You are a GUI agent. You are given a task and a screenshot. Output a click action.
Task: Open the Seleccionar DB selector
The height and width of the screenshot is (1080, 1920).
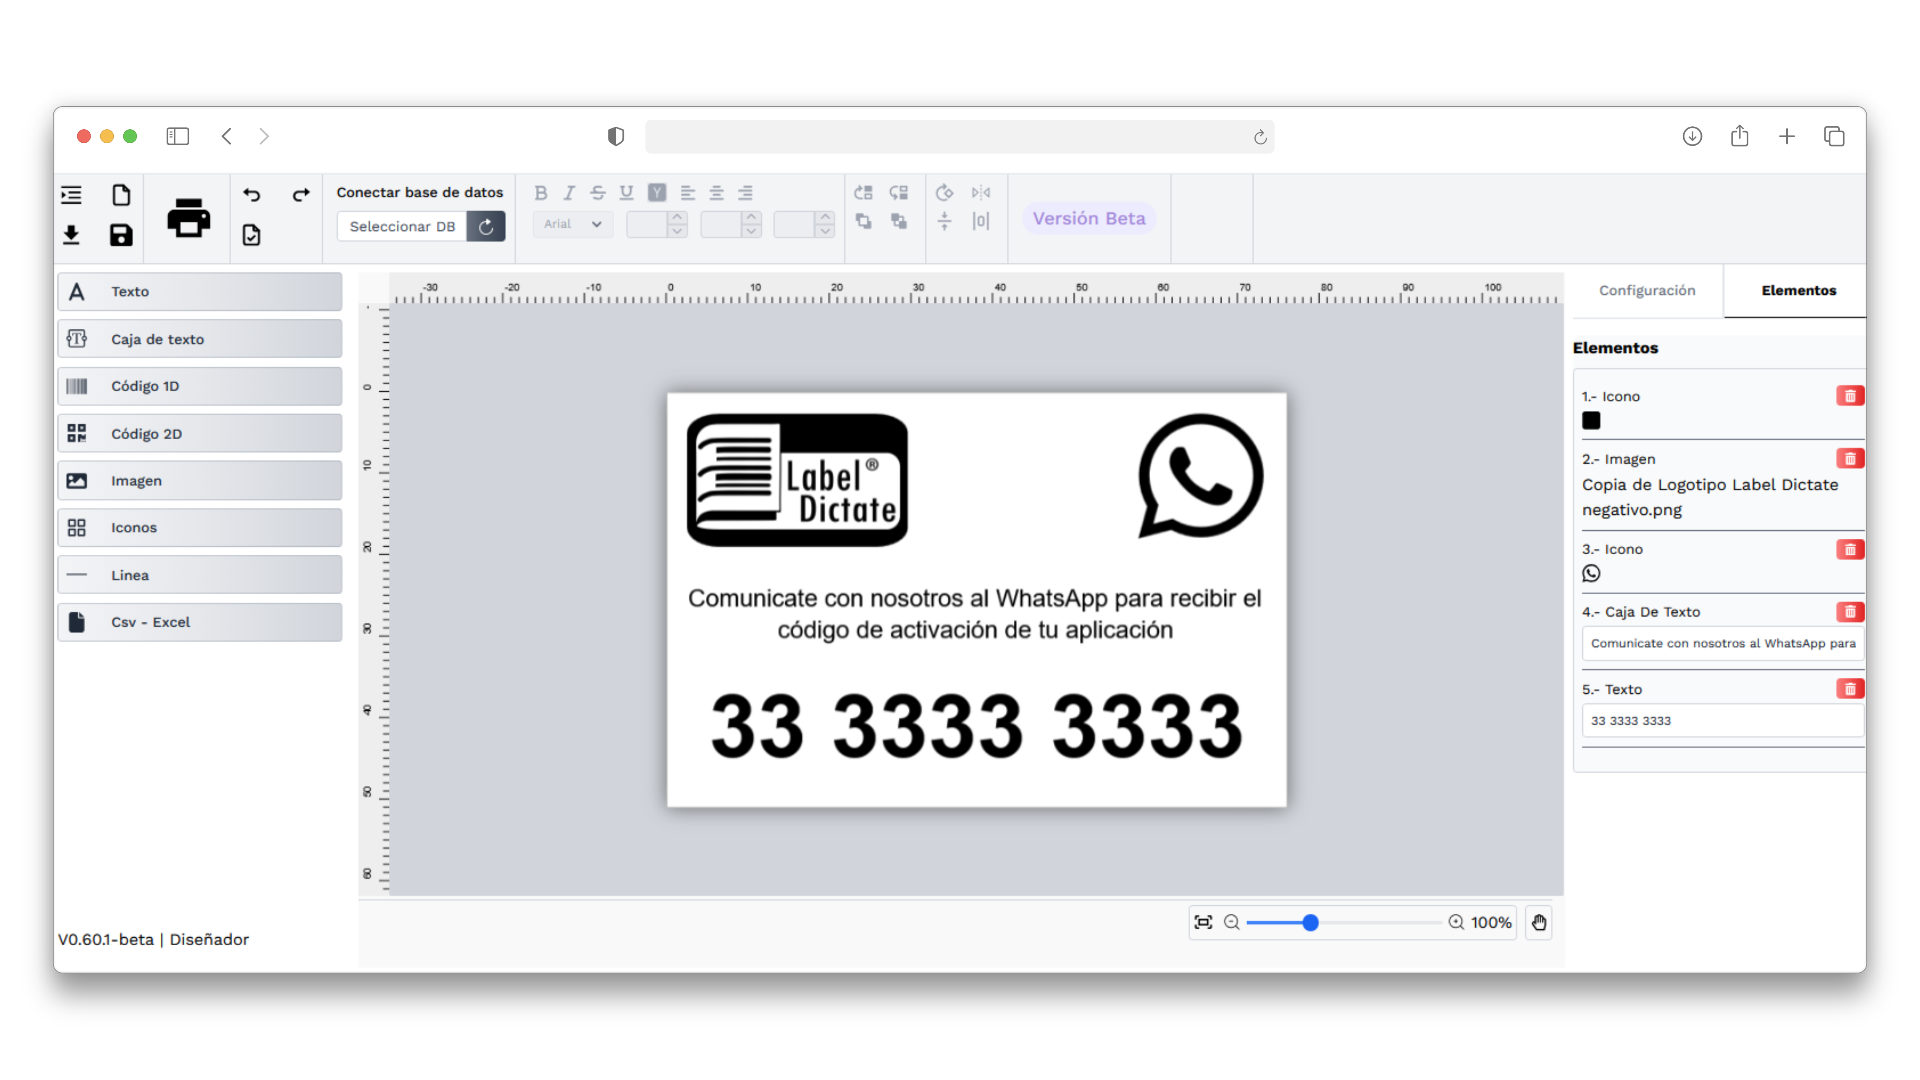402,226
